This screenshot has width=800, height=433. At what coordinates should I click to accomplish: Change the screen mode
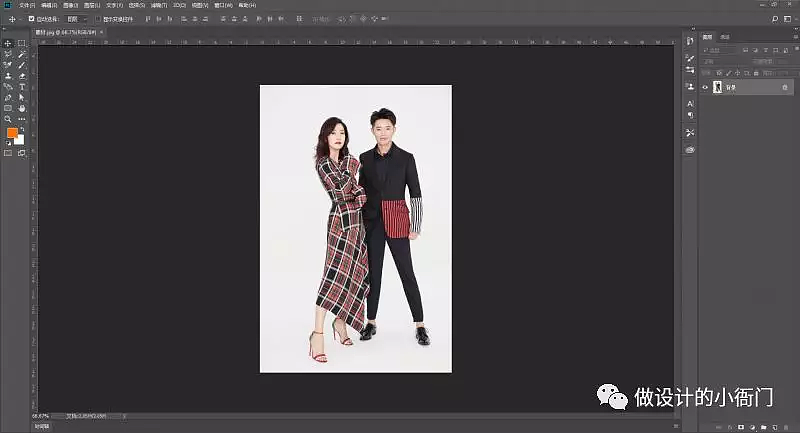(x=21, y=153)
